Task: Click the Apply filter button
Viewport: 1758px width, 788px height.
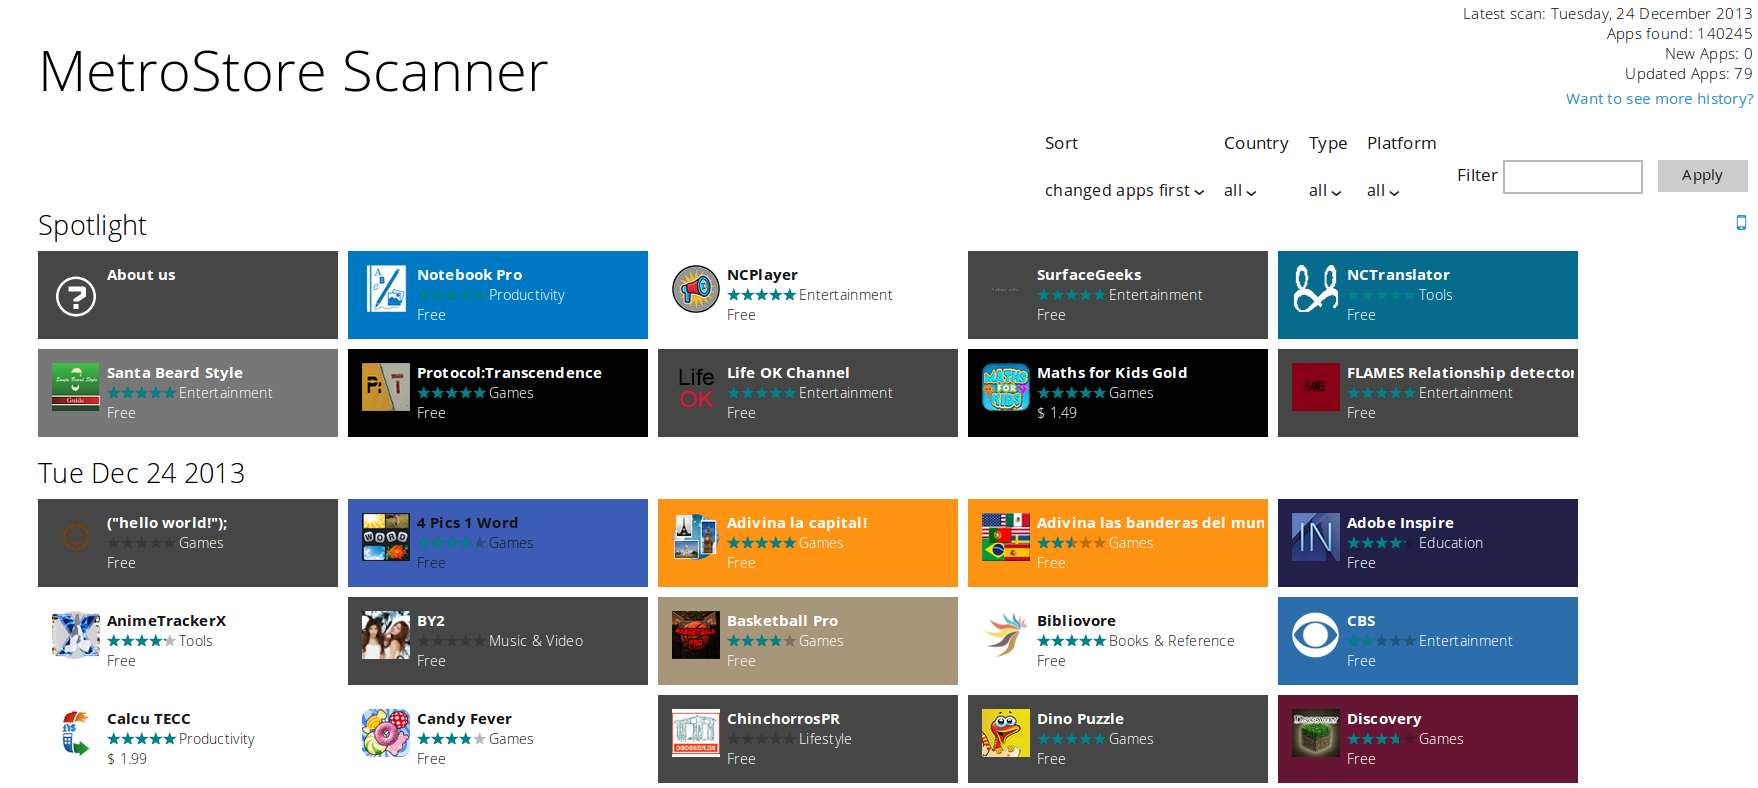Action: pos(1702,175)
